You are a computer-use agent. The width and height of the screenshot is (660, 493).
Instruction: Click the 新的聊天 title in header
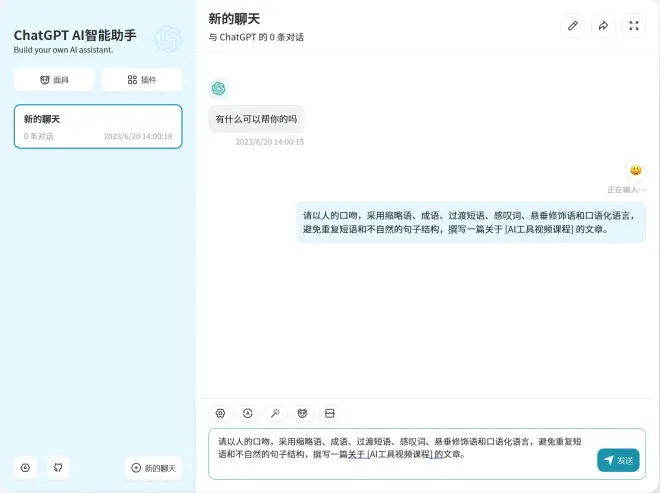click(x=234, y=19)
